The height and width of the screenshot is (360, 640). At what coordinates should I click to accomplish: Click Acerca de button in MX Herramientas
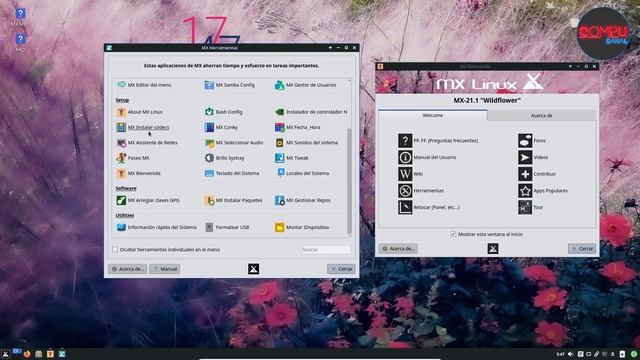(128, 269)
